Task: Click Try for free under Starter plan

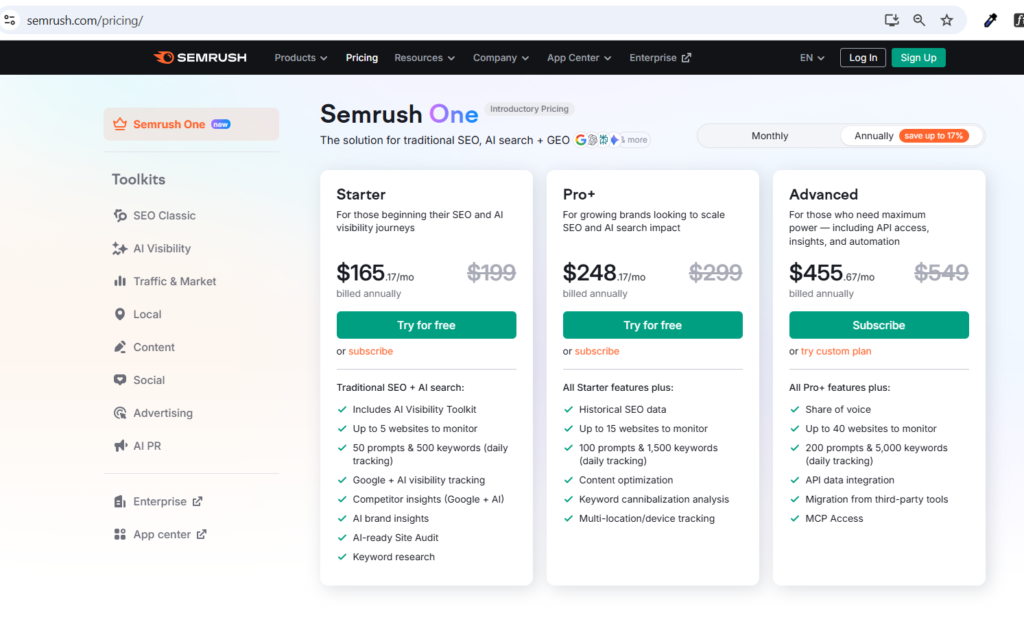Action: [426, 325]
